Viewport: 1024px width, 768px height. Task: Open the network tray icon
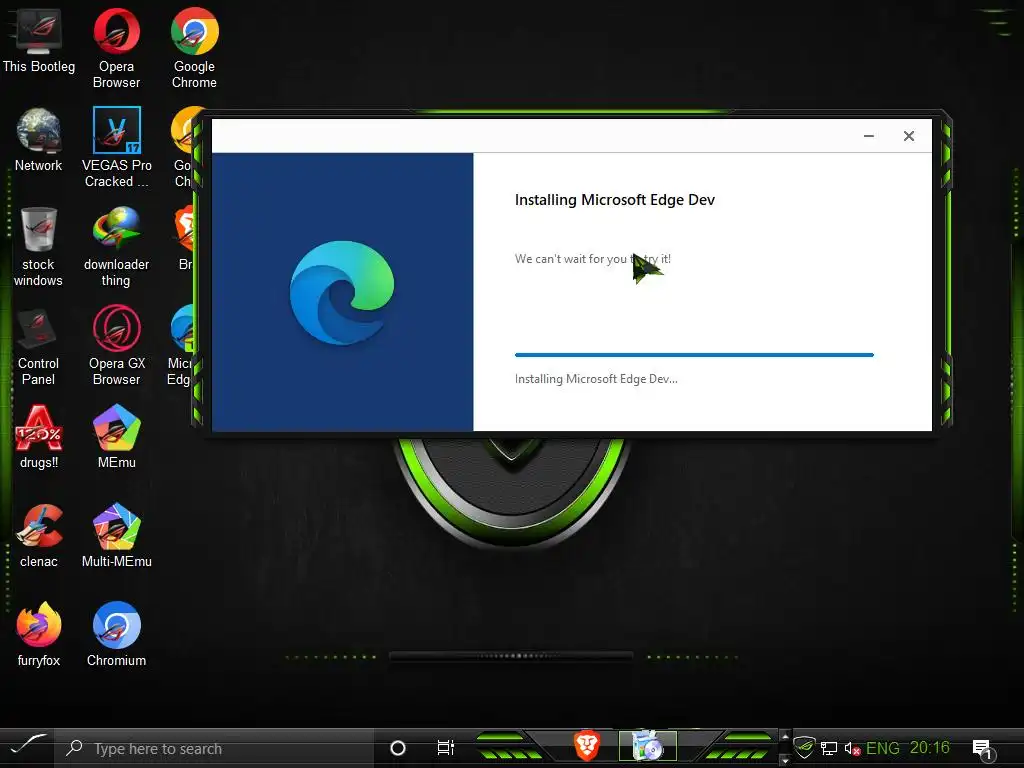[x=829, y=748]
